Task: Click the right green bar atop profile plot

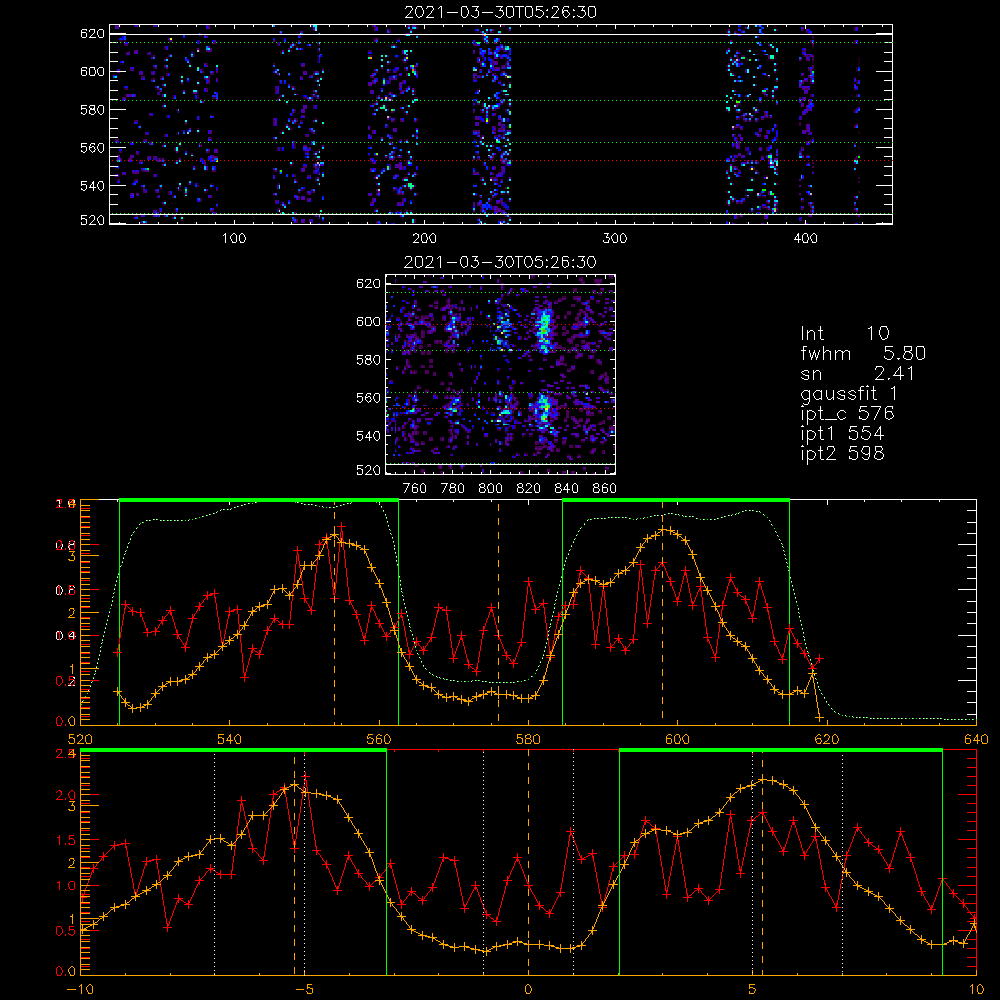Action: point(676,500)
